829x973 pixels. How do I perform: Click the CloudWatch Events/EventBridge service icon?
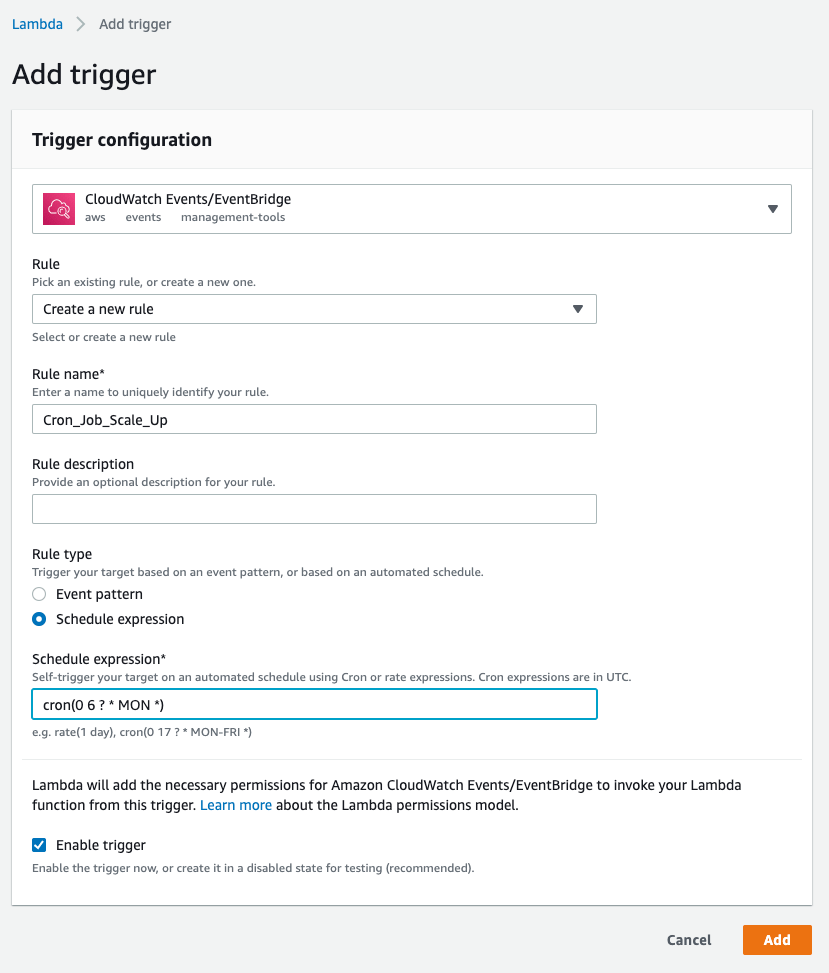click(59, 208)
